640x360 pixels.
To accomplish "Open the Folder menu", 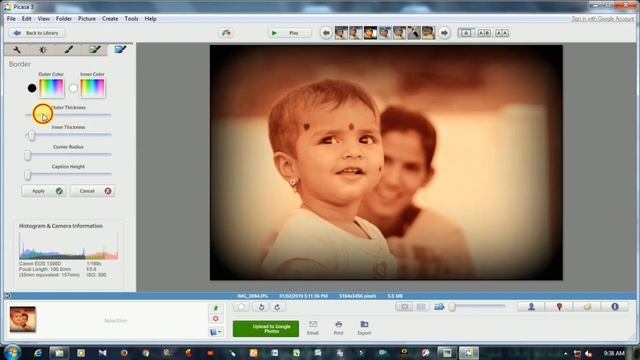I will pyautogui.click(x=64, y=19).
